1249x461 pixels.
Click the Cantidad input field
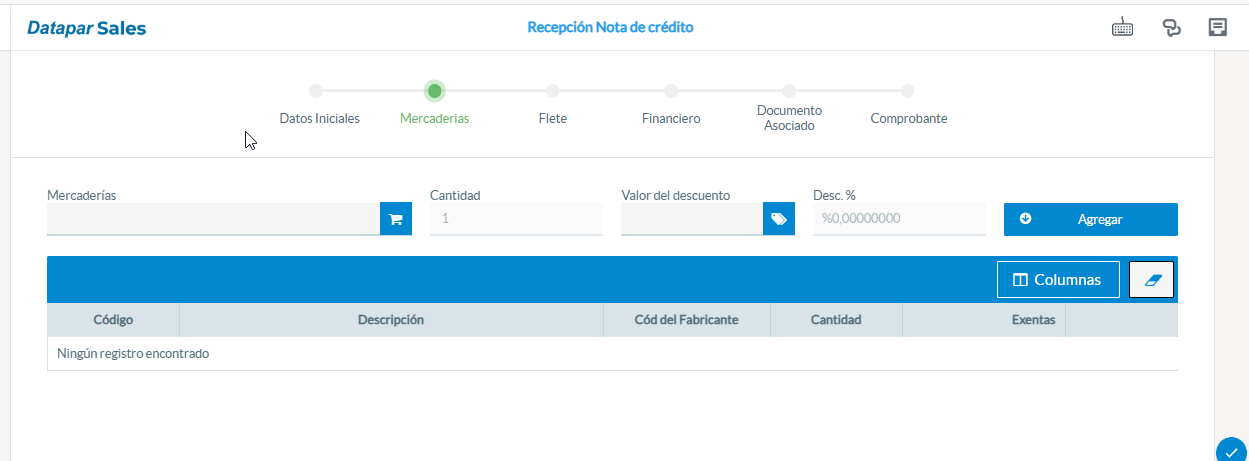[516, 219]
